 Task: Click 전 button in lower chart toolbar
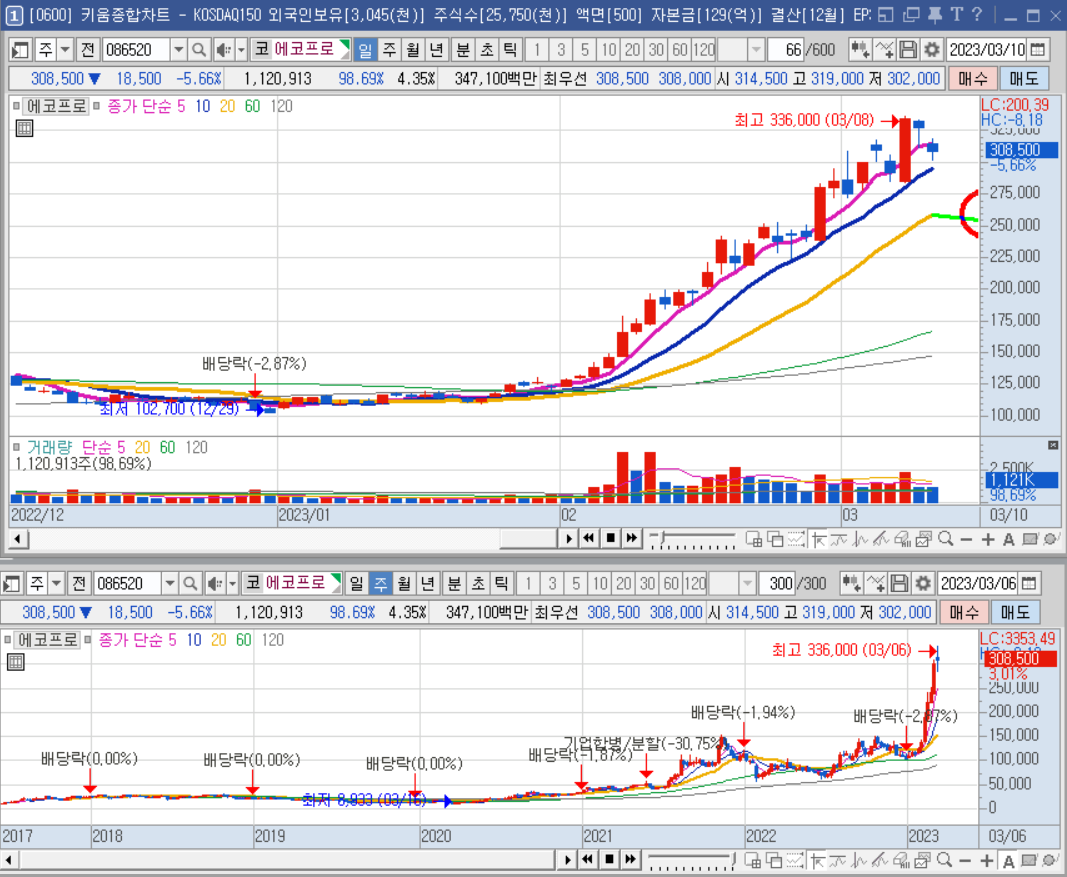click(x=78, y=583)
